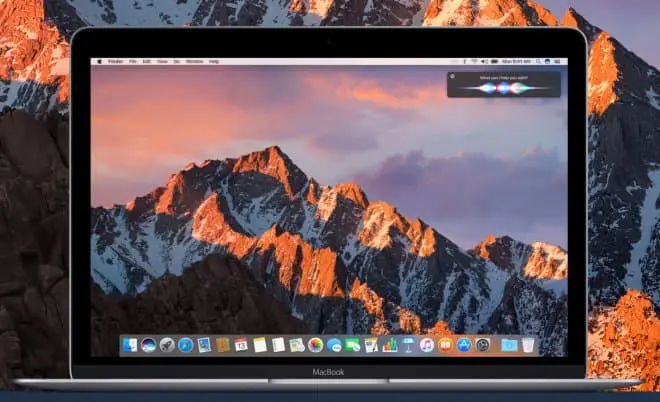This screenshot has height=402, width=660.
Task: Open Maps icon in dock
Action: (297, 345)
